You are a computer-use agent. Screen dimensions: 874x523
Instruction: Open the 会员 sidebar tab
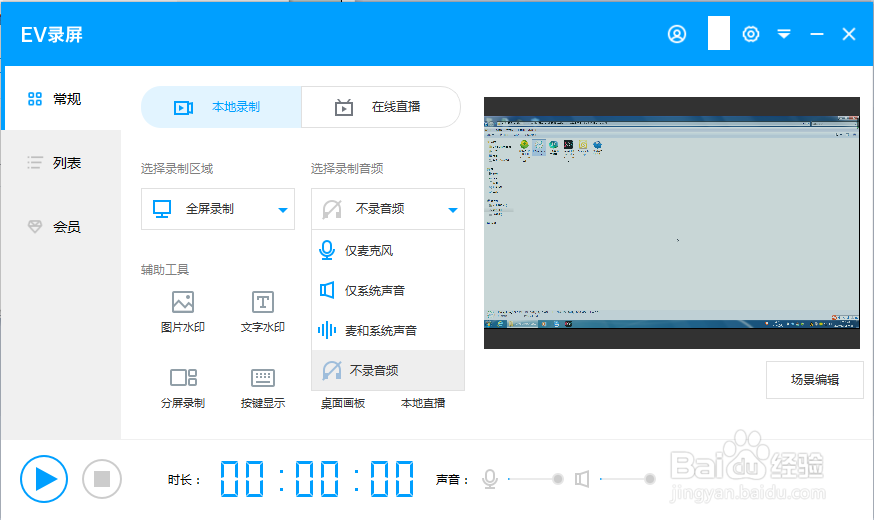click(x=61, y=227)
